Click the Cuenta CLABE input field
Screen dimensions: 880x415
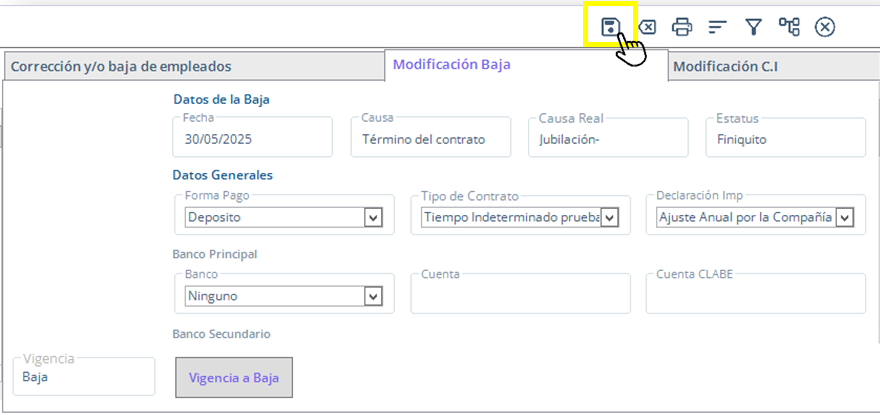pyautogui.click(x=755, y=297)
